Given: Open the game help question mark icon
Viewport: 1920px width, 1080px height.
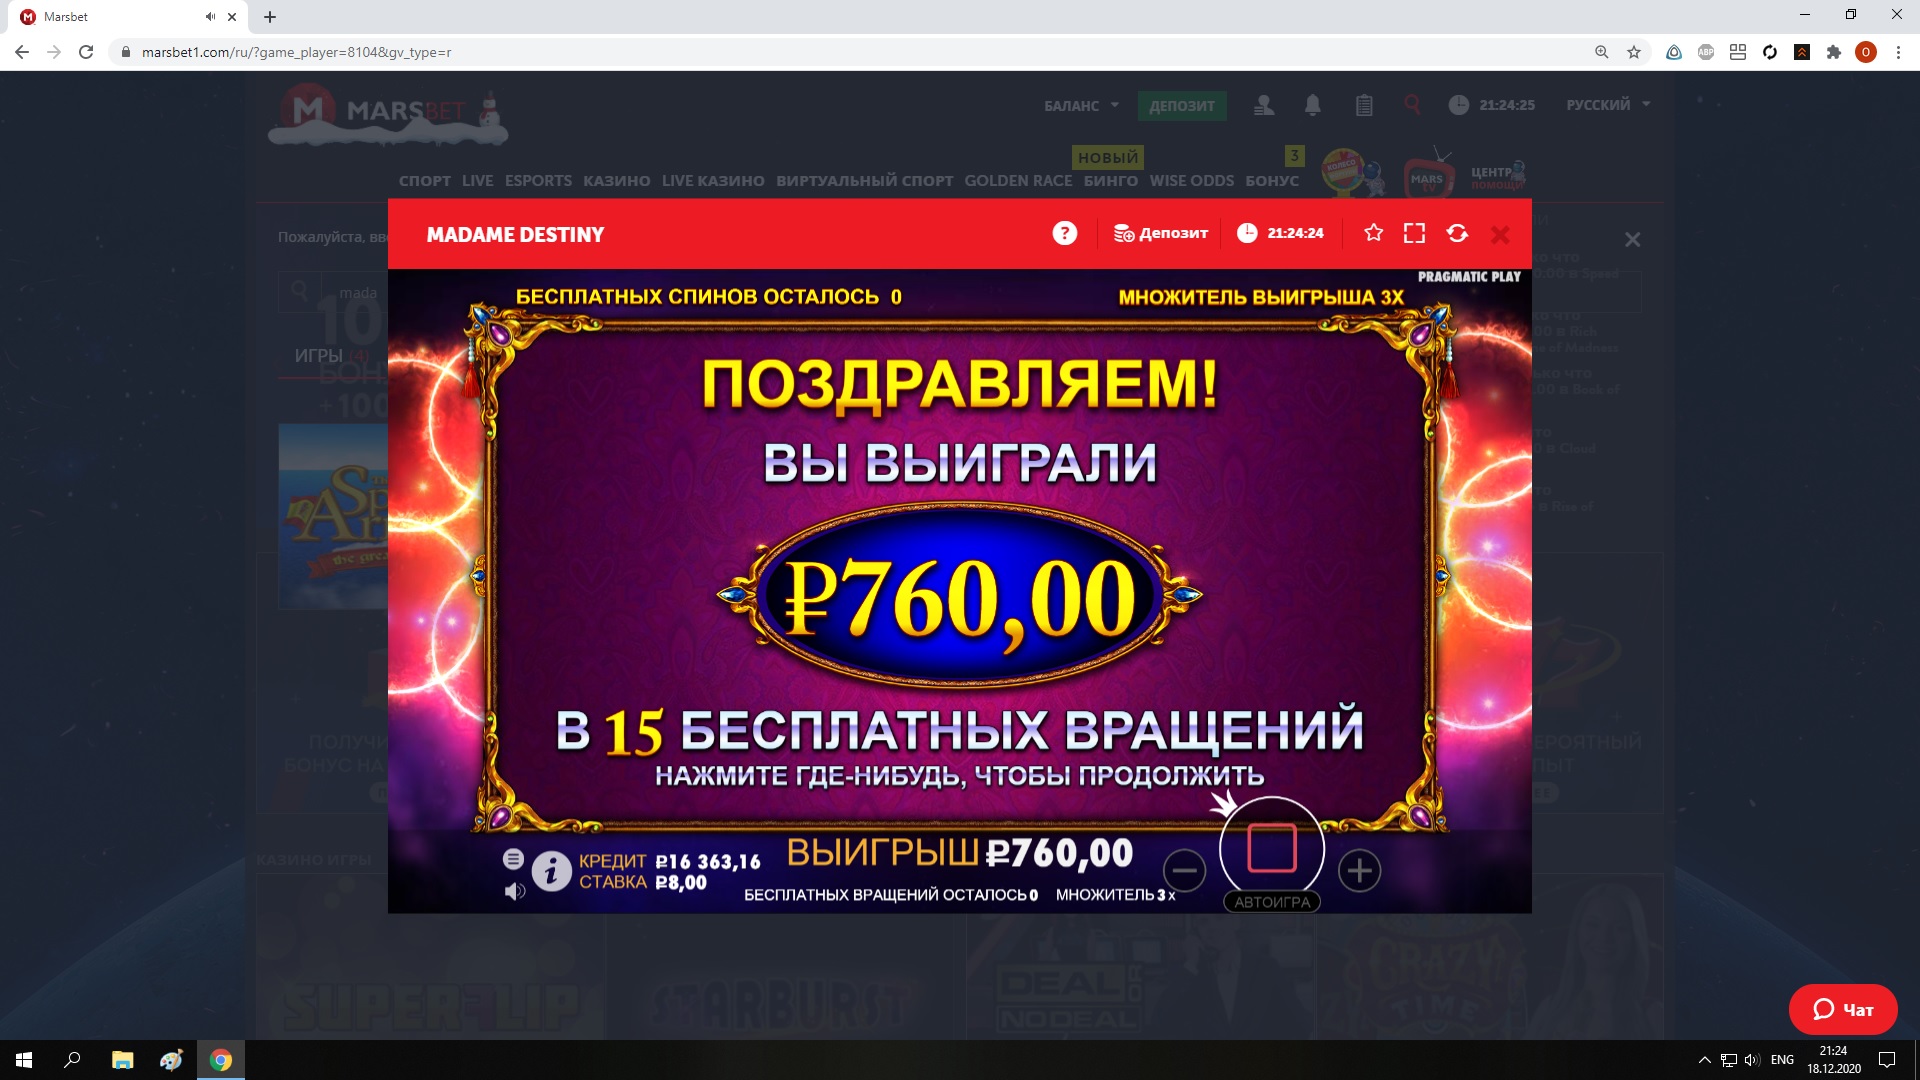Looking at the screenshot, I should point(1065,233).
